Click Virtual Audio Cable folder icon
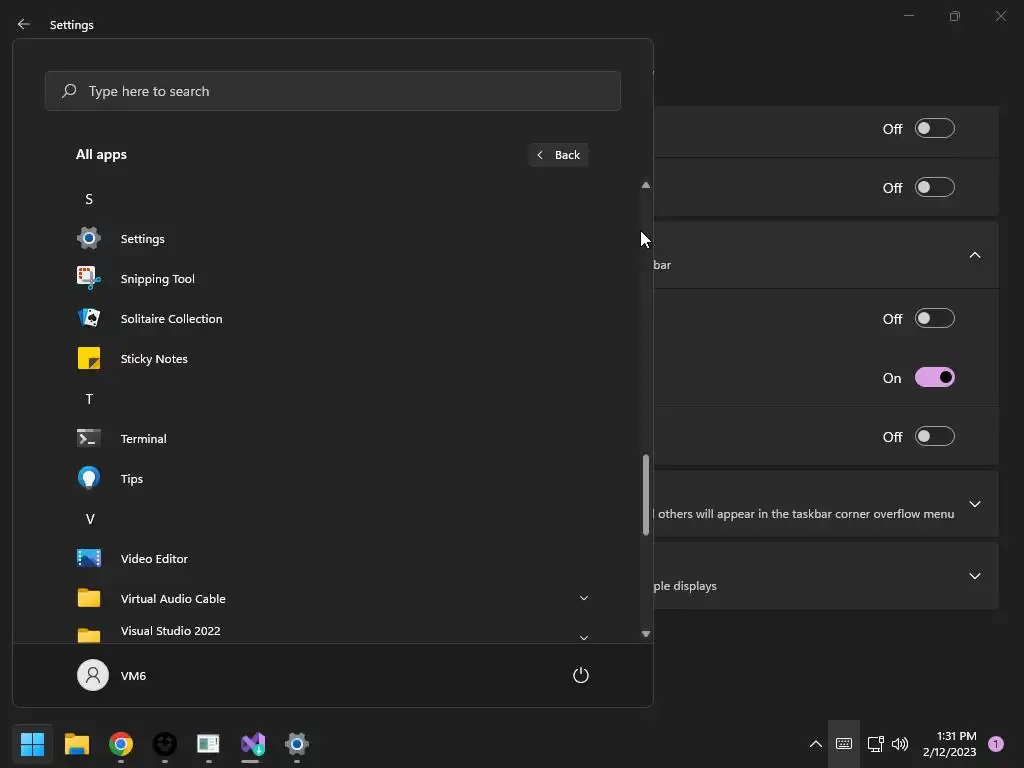The image size is (1024, 768). click(x=89, y=598)
